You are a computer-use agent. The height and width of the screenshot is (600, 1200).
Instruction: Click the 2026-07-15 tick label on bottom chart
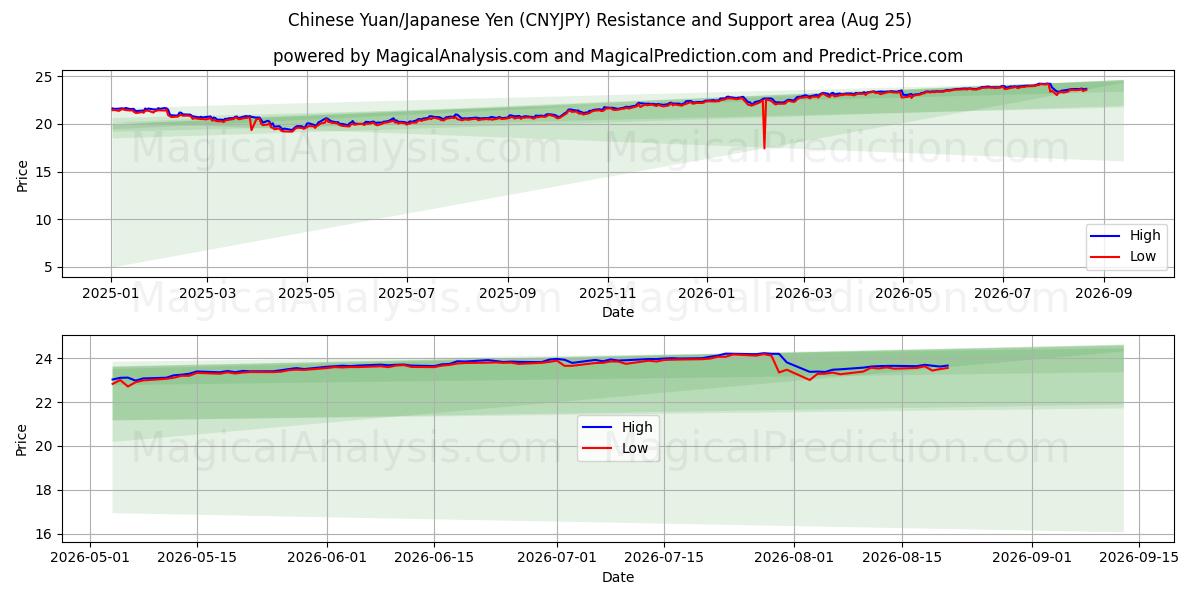(664, 560)
